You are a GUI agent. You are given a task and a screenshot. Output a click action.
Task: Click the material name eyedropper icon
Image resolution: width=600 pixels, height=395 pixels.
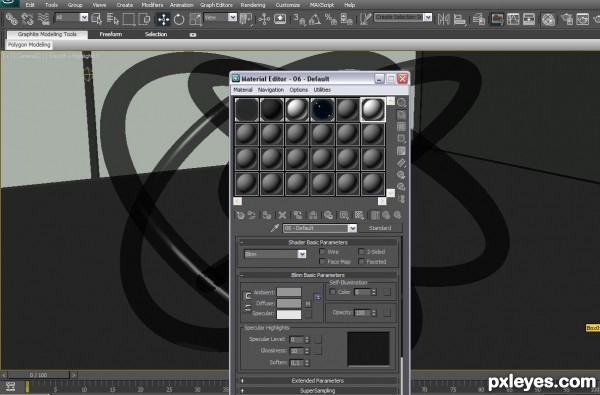point(274,228)
